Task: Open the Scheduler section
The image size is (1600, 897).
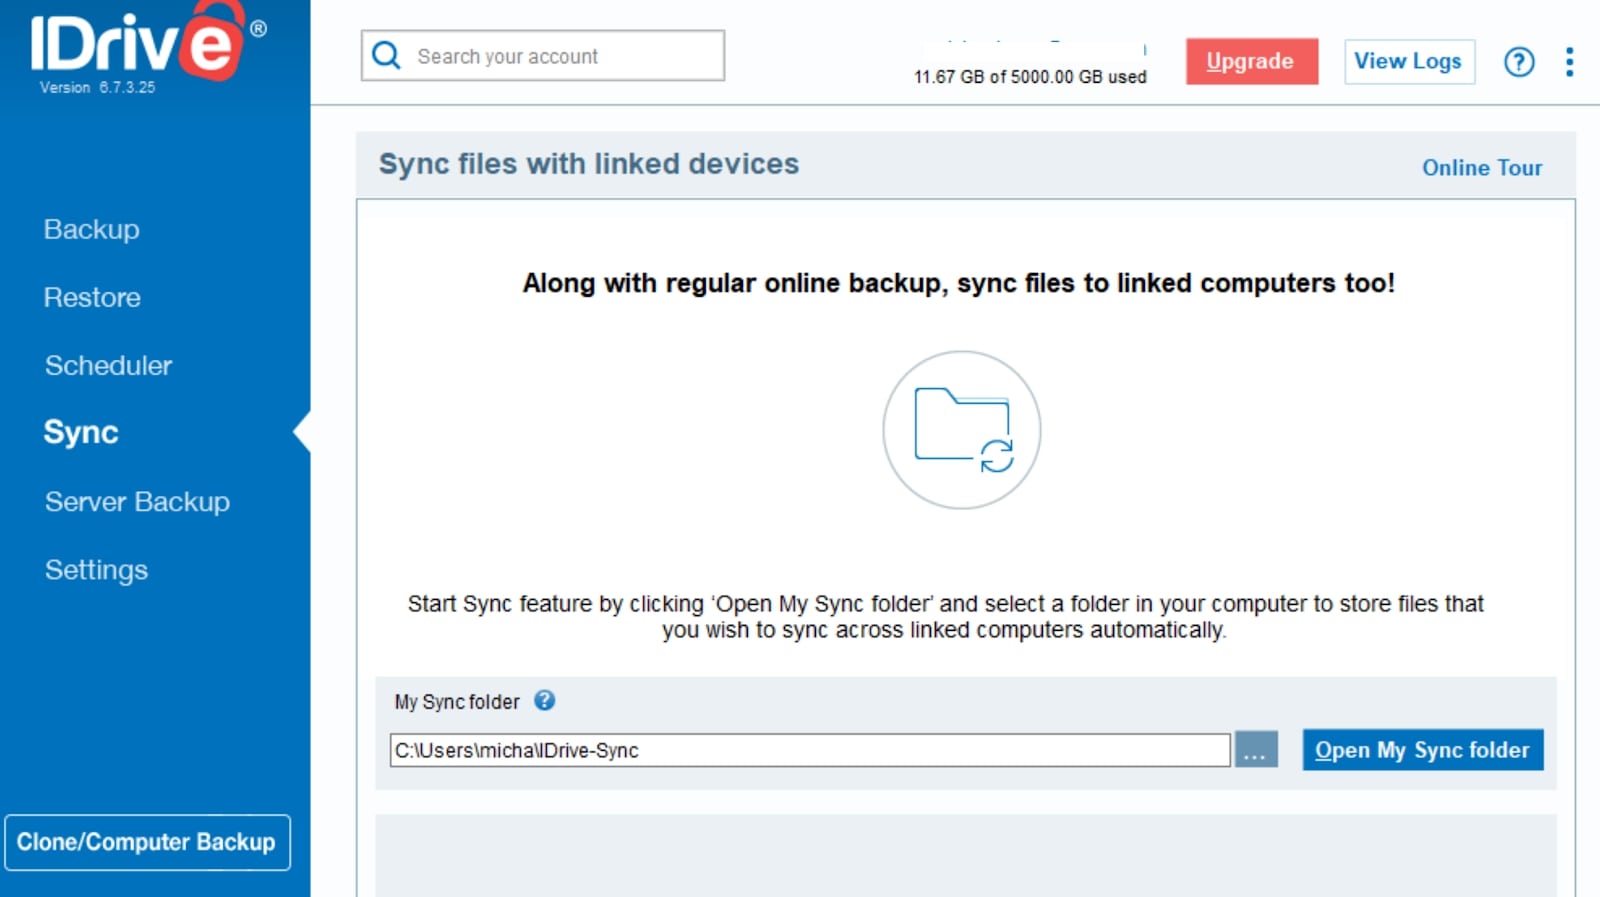Action: [108, 365]
